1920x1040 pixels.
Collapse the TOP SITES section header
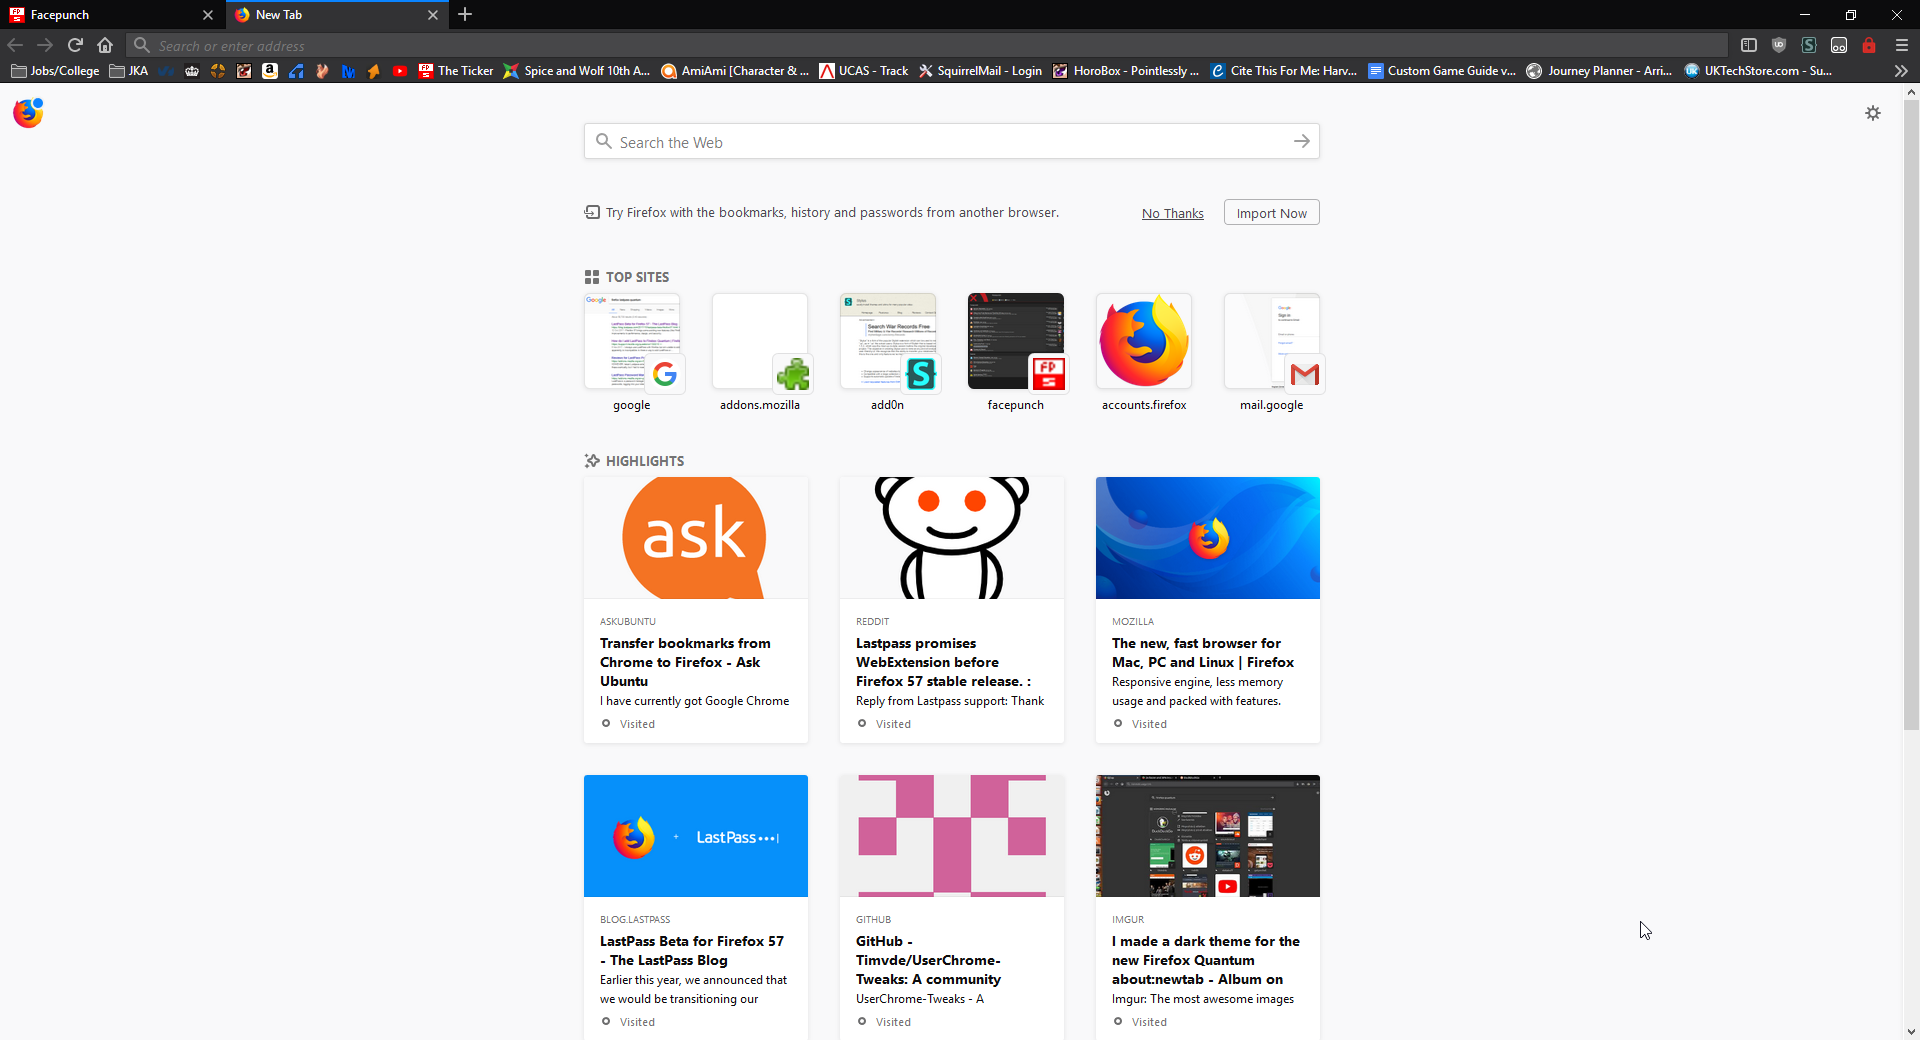point(627,277)
